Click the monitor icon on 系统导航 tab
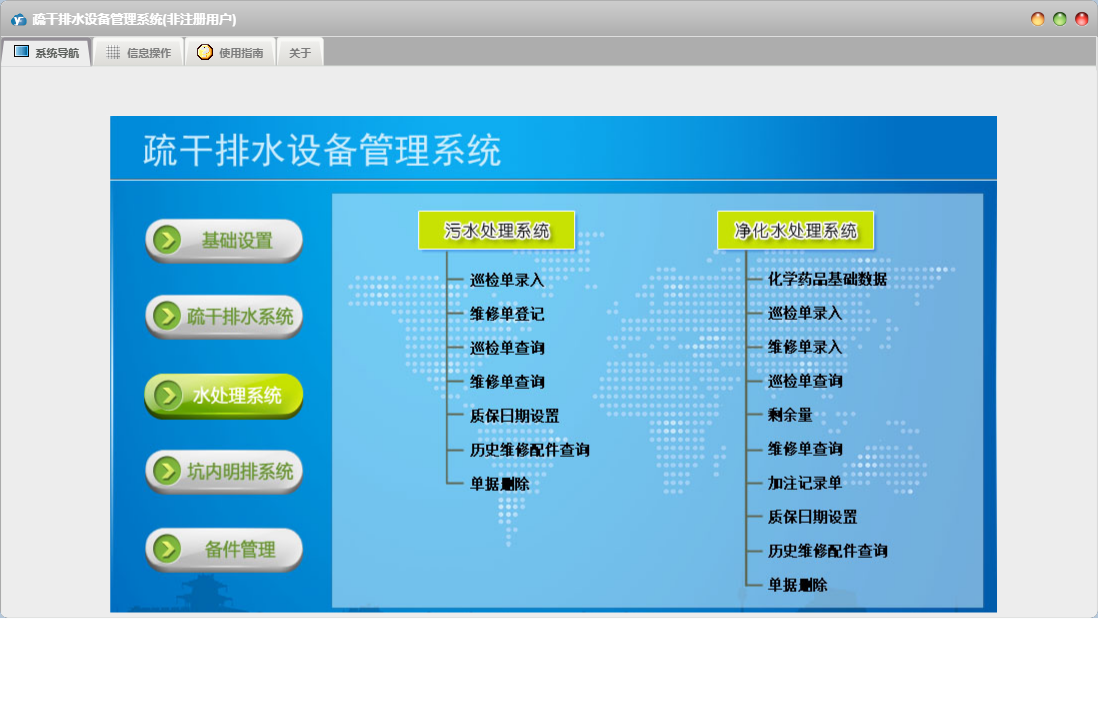Viewport: 1098px width, 719px height. point(22,52)
